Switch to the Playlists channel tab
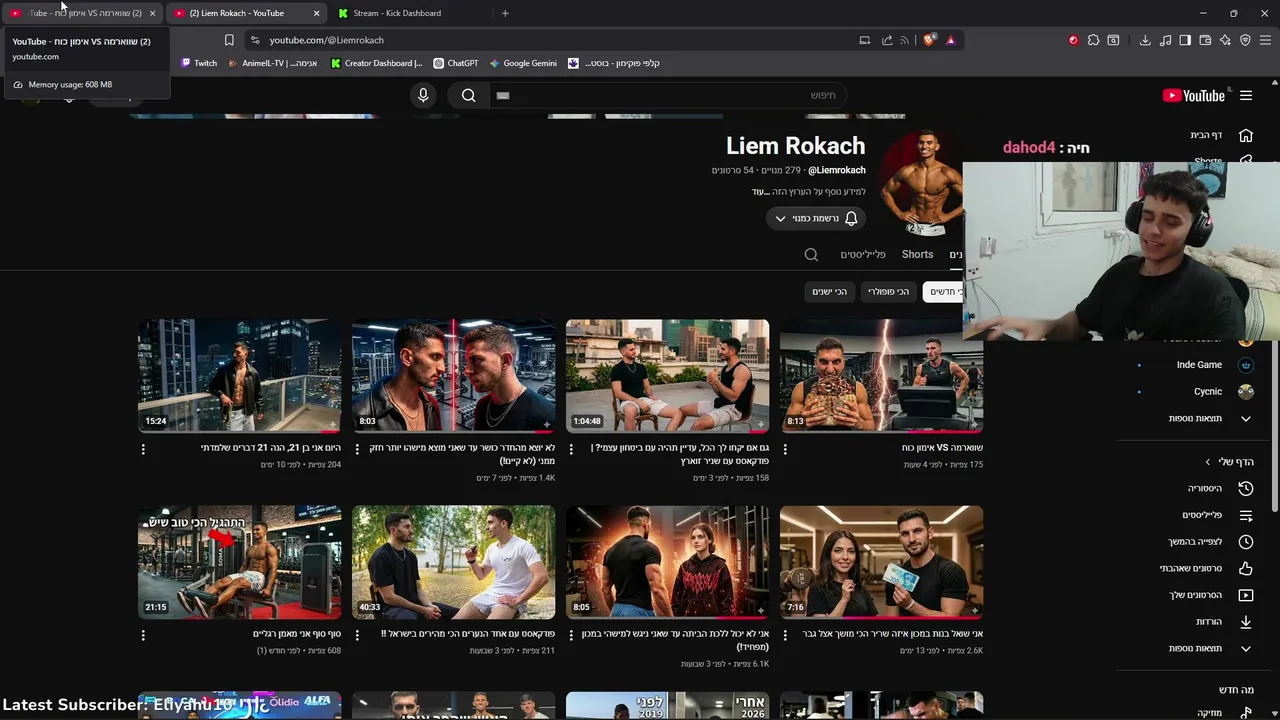This screenshot has width=1280, height=720. point(863,255)
